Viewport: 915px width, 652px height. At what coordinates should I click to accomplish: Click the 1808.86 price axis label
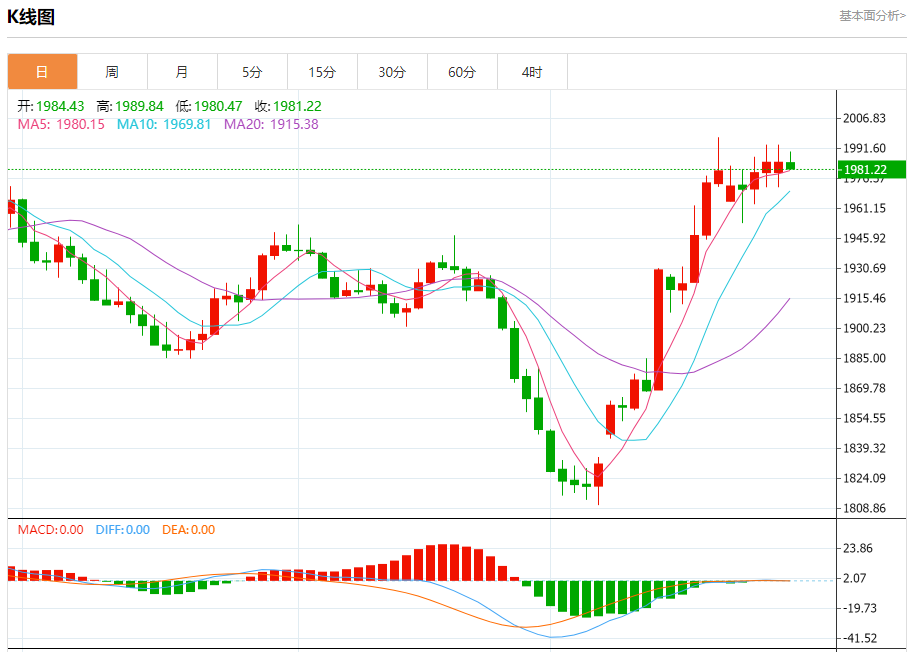tap(865, 508)
